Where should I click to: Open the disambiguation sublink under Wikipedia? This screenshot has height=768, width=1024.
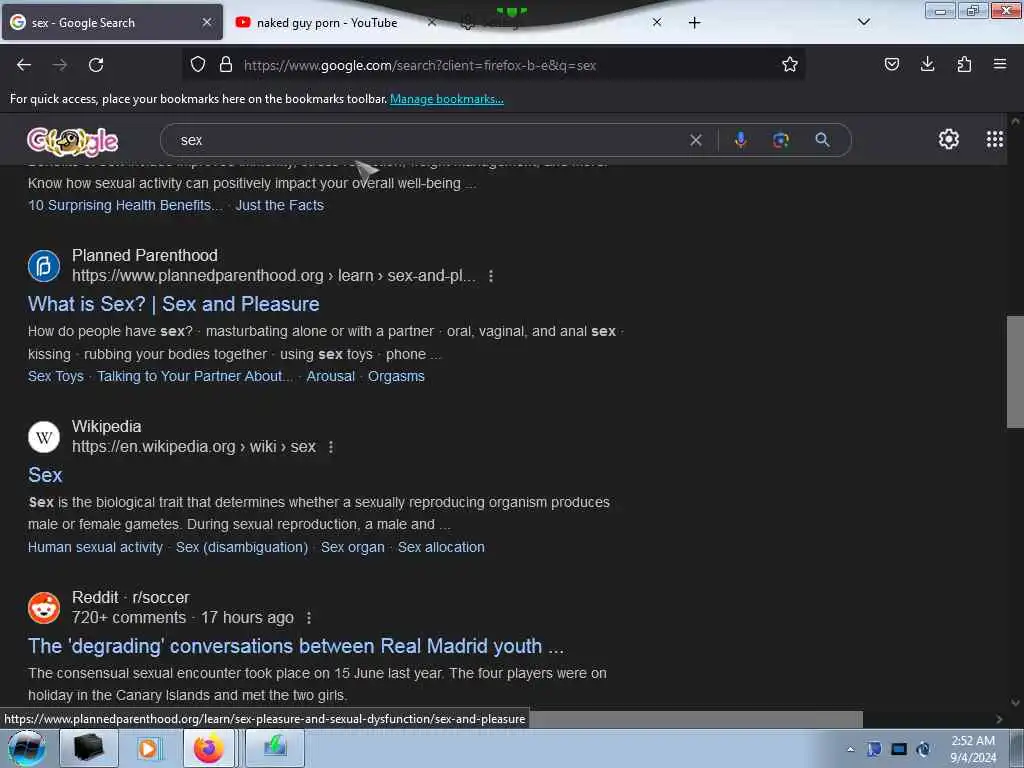pos(242,547)
